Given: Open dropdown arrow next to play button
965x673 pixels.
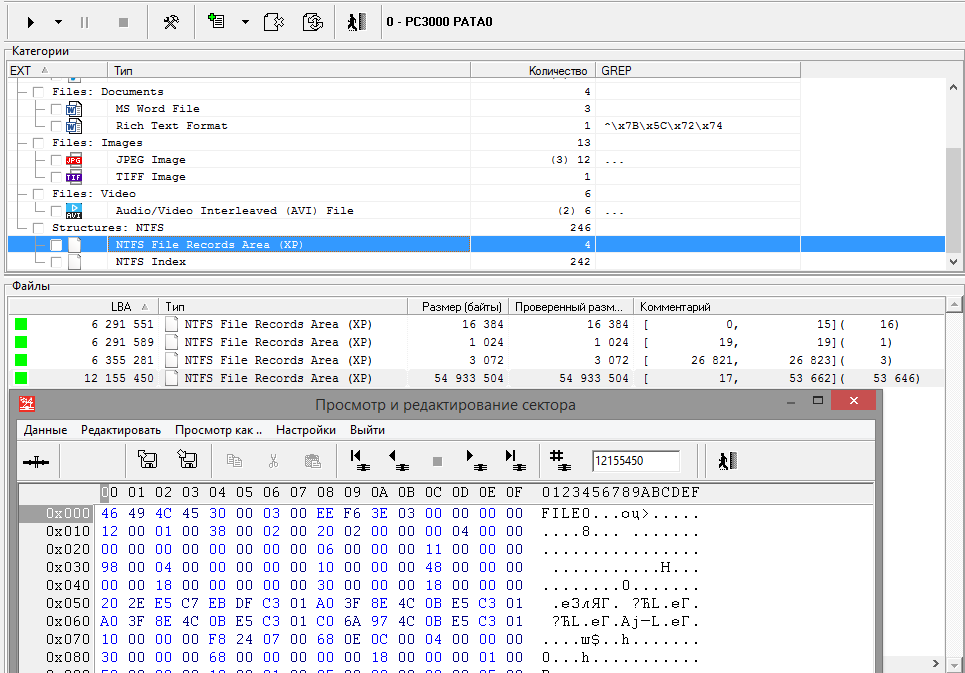Looking at the screenshot, I should coord(58,21).
